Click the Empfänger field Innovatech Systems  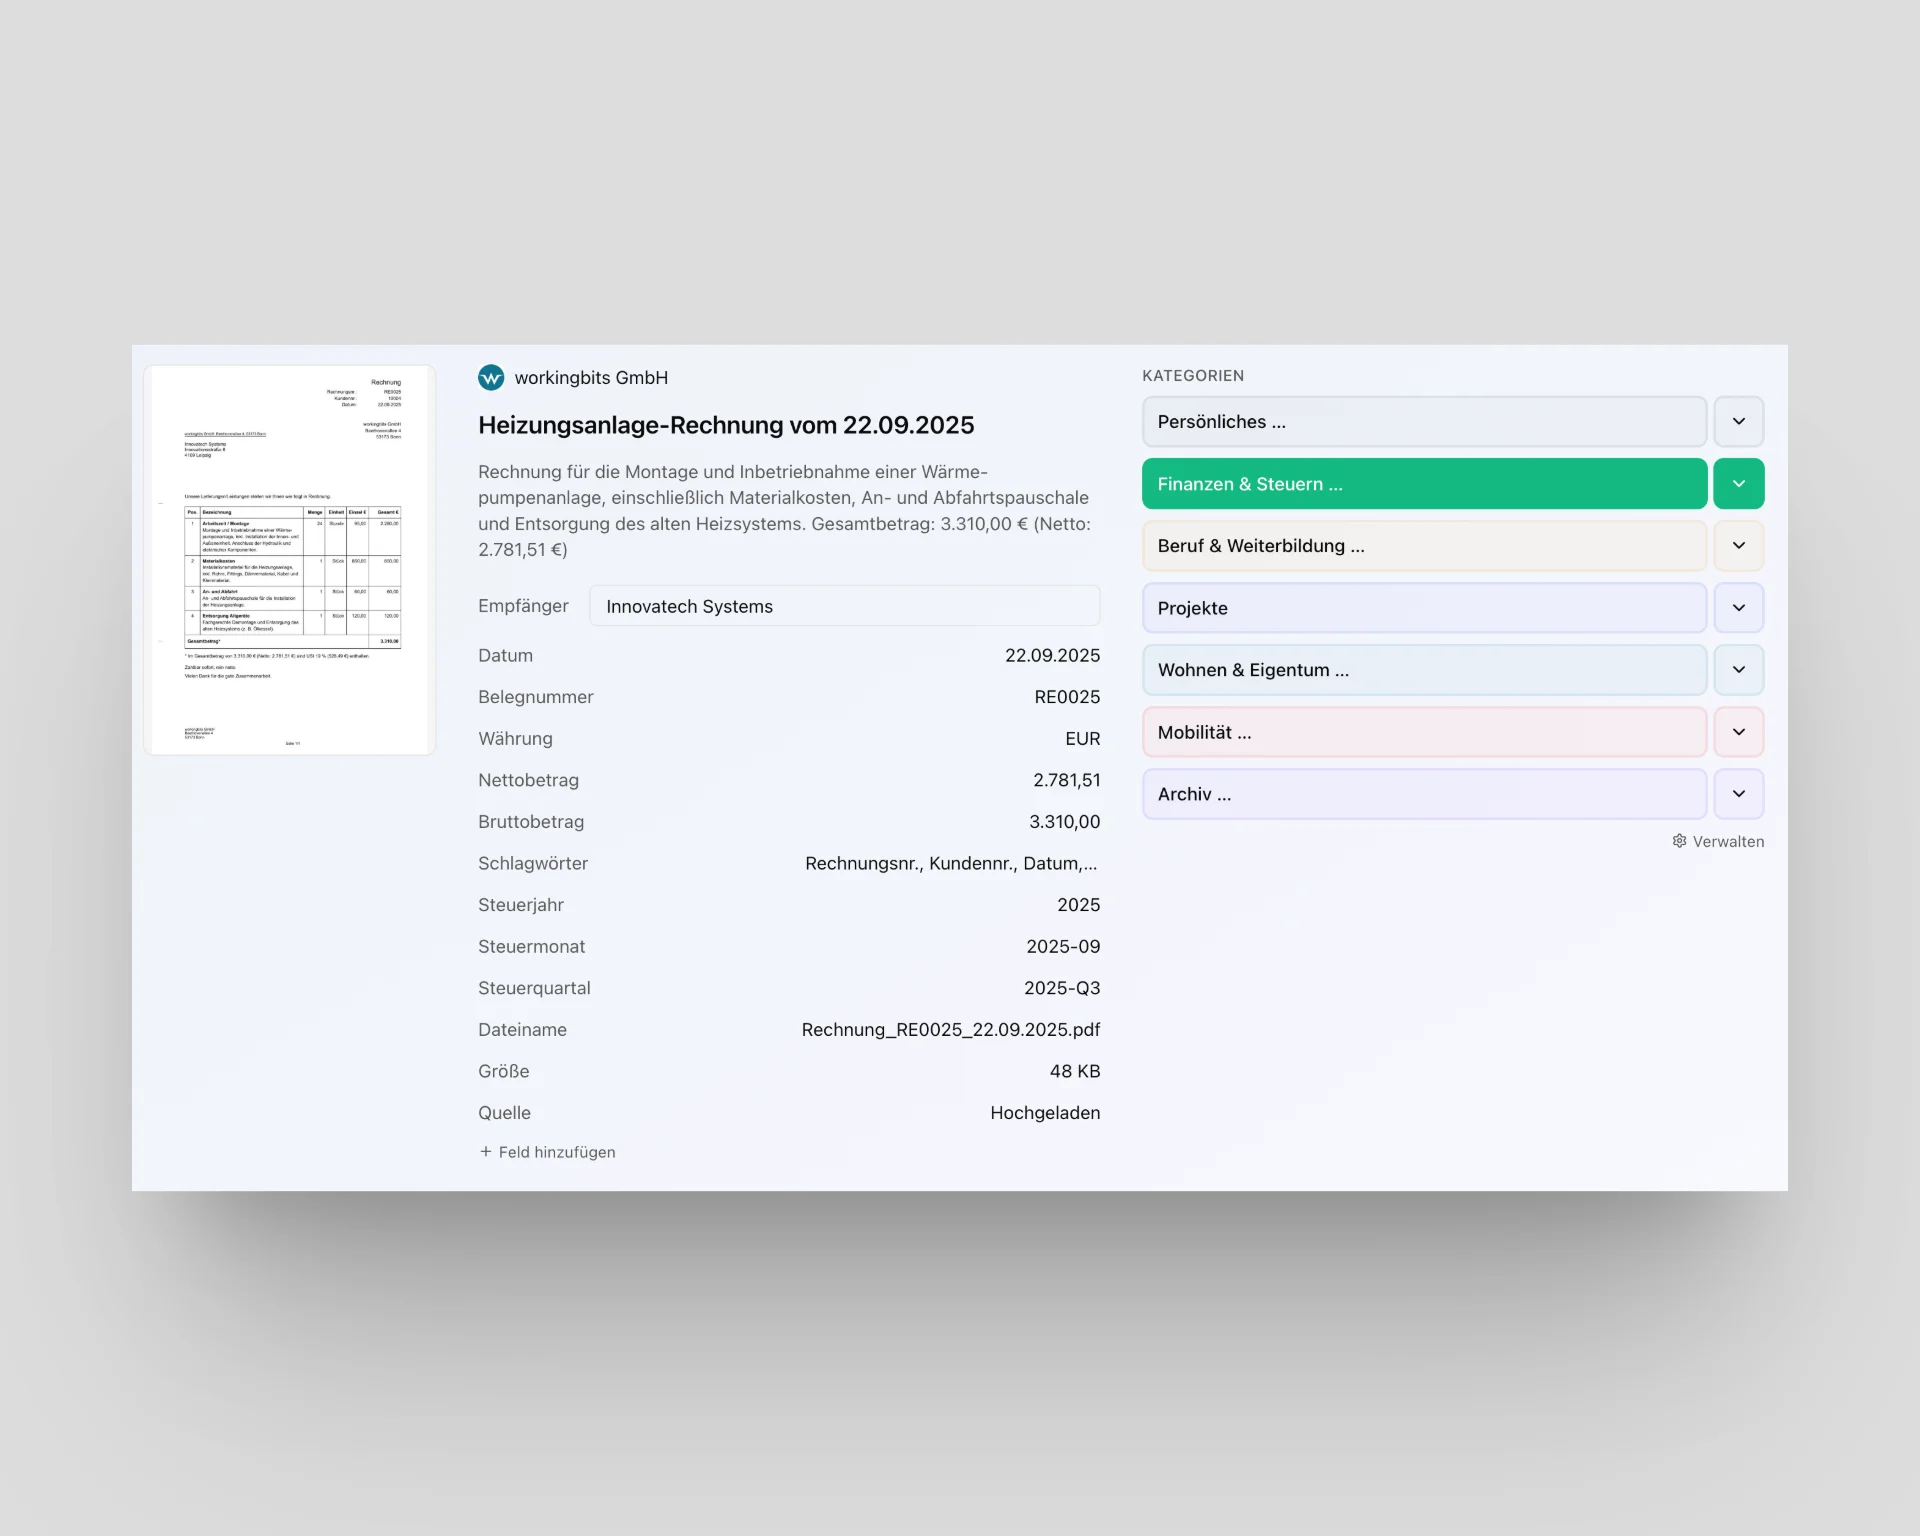pos(844,607)
